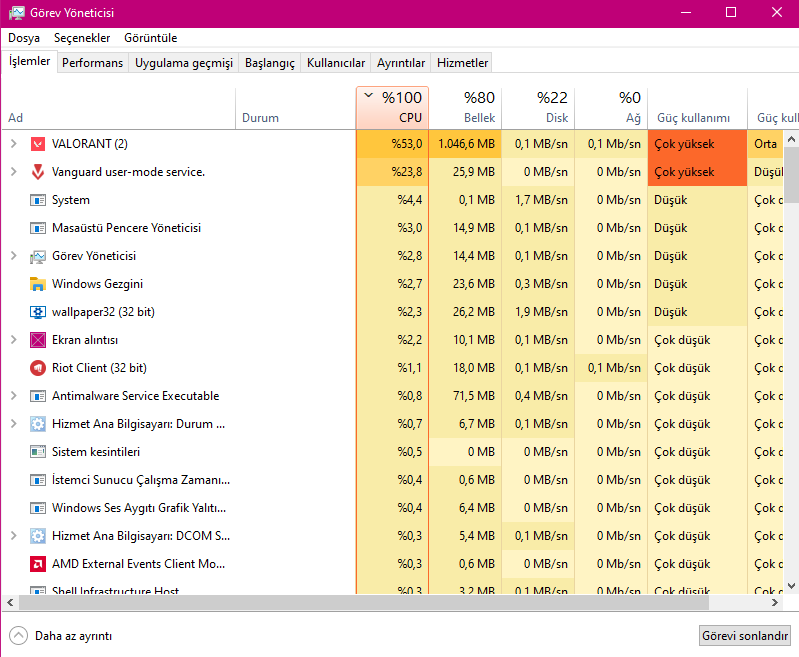Click the Windows Gezgini folder icon

click(x=38, y=284)
